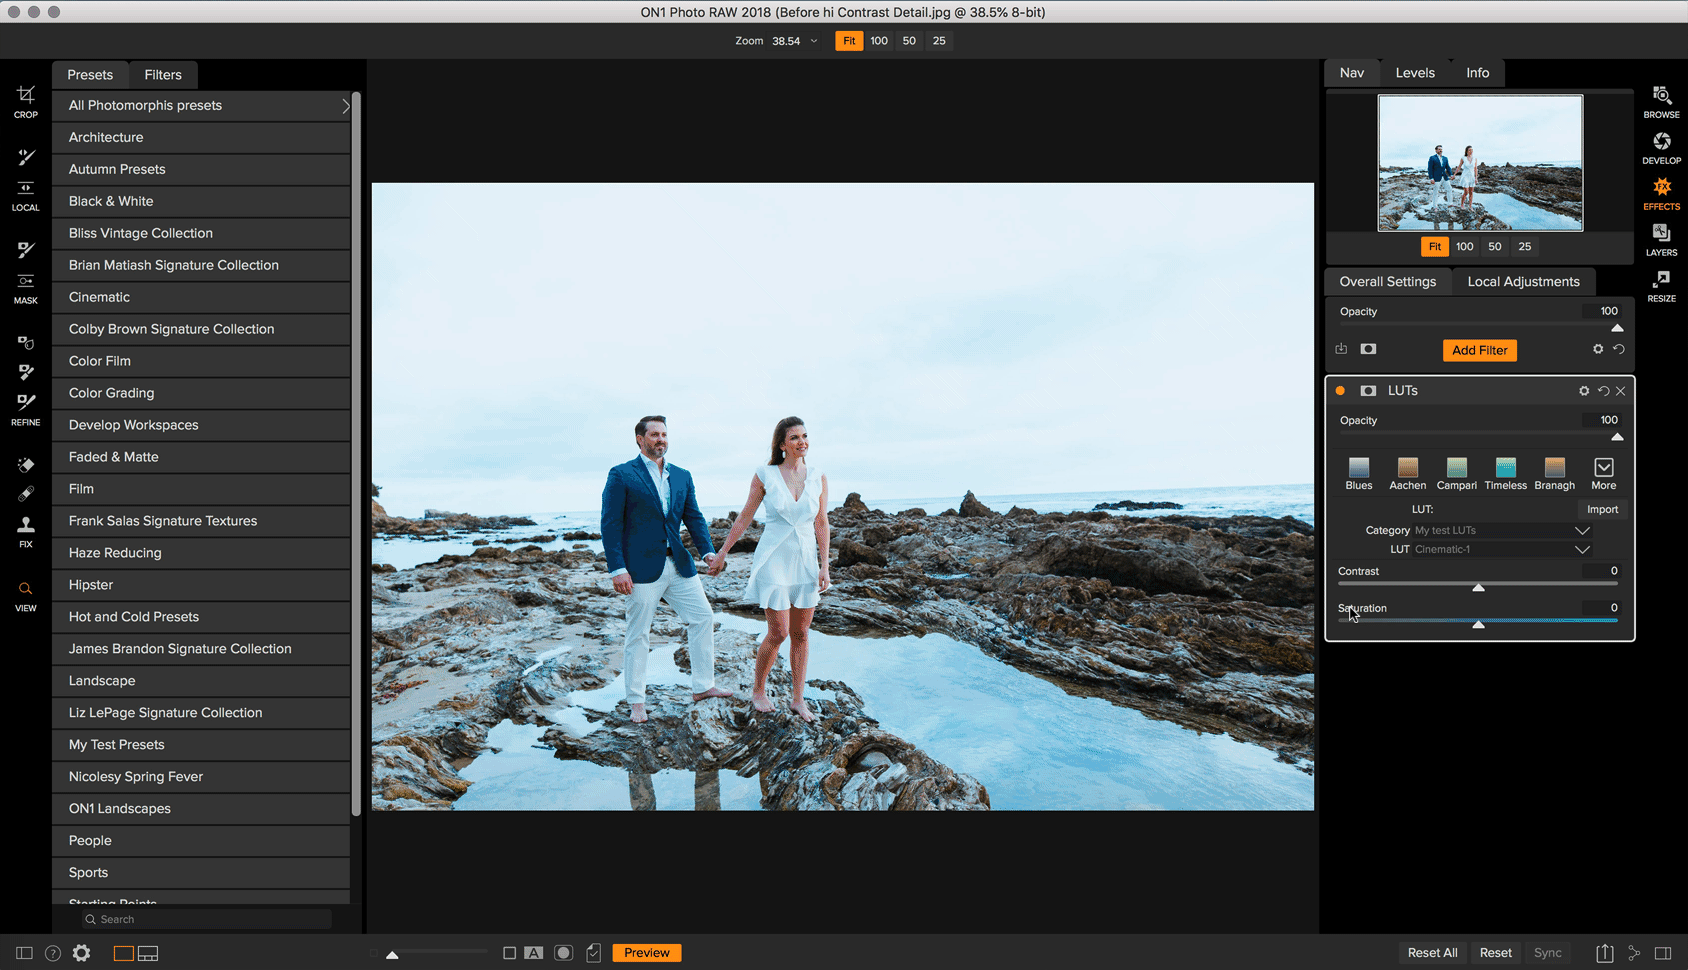Open preferences gear in bottom bar
Screen dimensions: 1688x970
pyautogui.click(x=82, y=953)
